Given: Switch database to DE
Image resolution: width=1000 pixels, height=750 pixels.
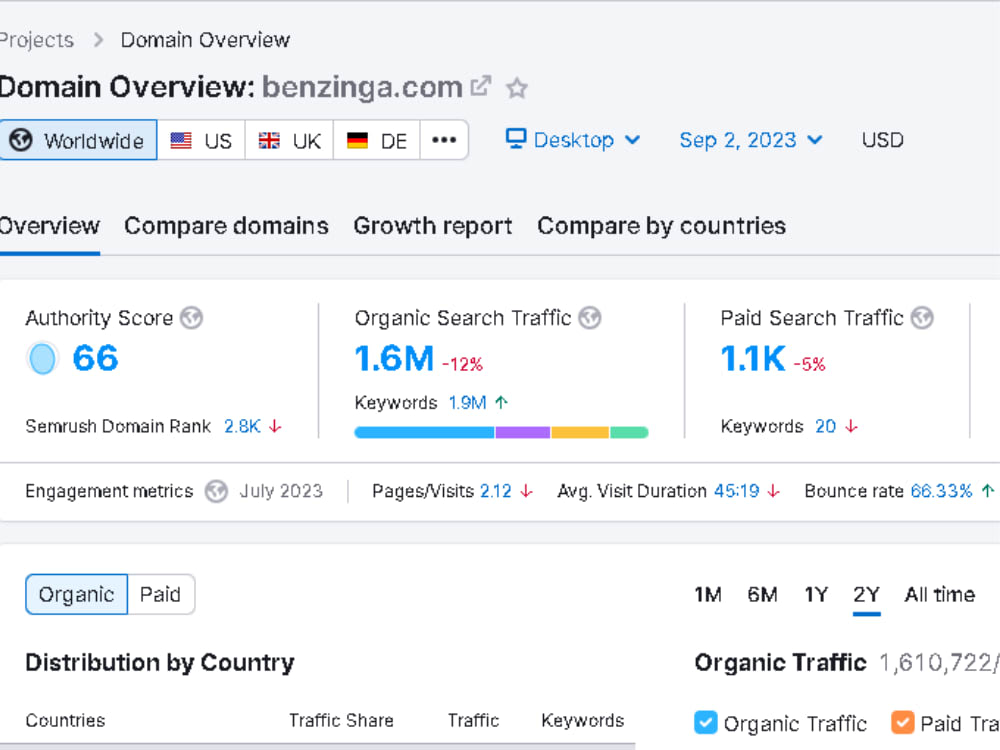Looking at the screenshot, I should (377, 140).
